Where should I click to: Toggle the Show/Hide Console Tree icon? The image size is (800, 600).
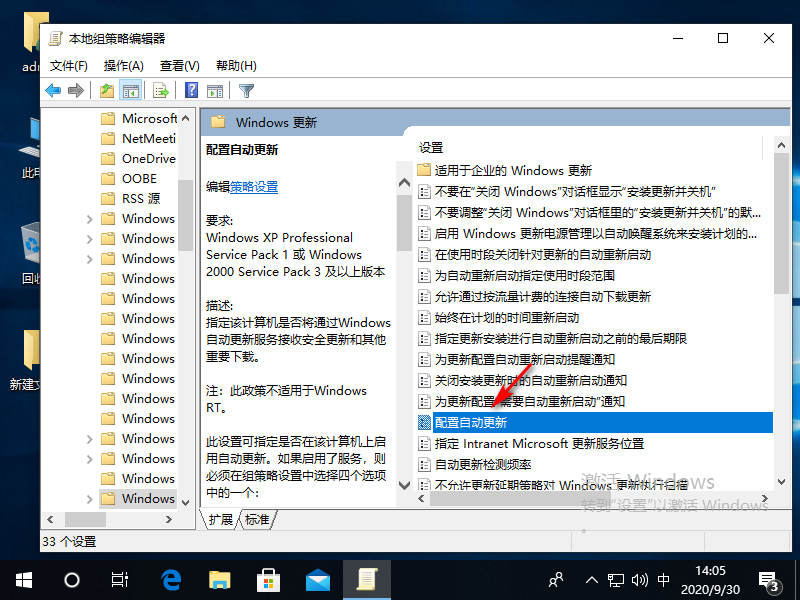pyautogui.click(x=130, y=91)
